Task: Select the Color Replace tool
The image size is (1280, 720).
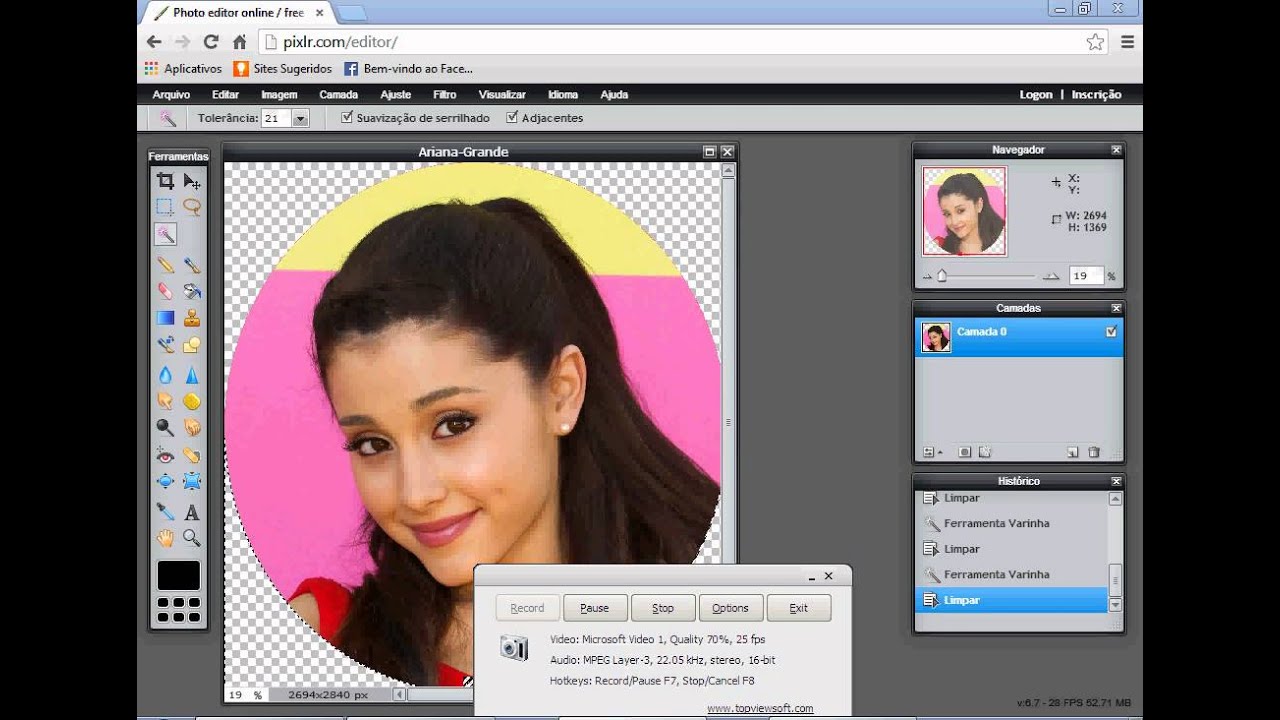Action: tap(165, 345)
